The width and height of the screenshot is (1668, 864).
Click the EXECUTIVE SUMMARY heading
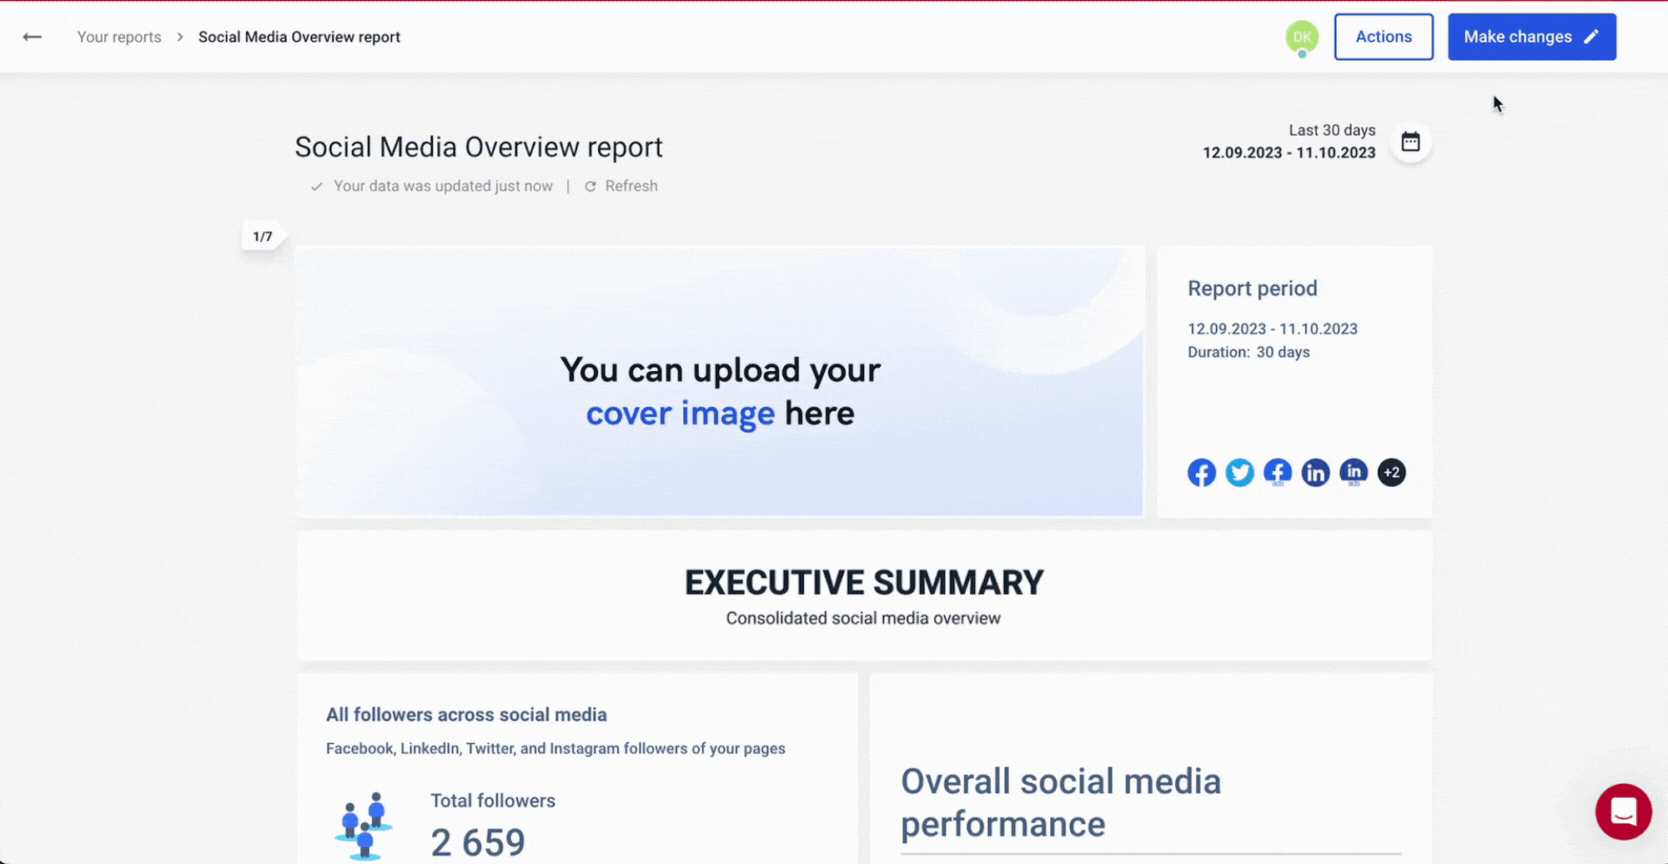[864, 582]
